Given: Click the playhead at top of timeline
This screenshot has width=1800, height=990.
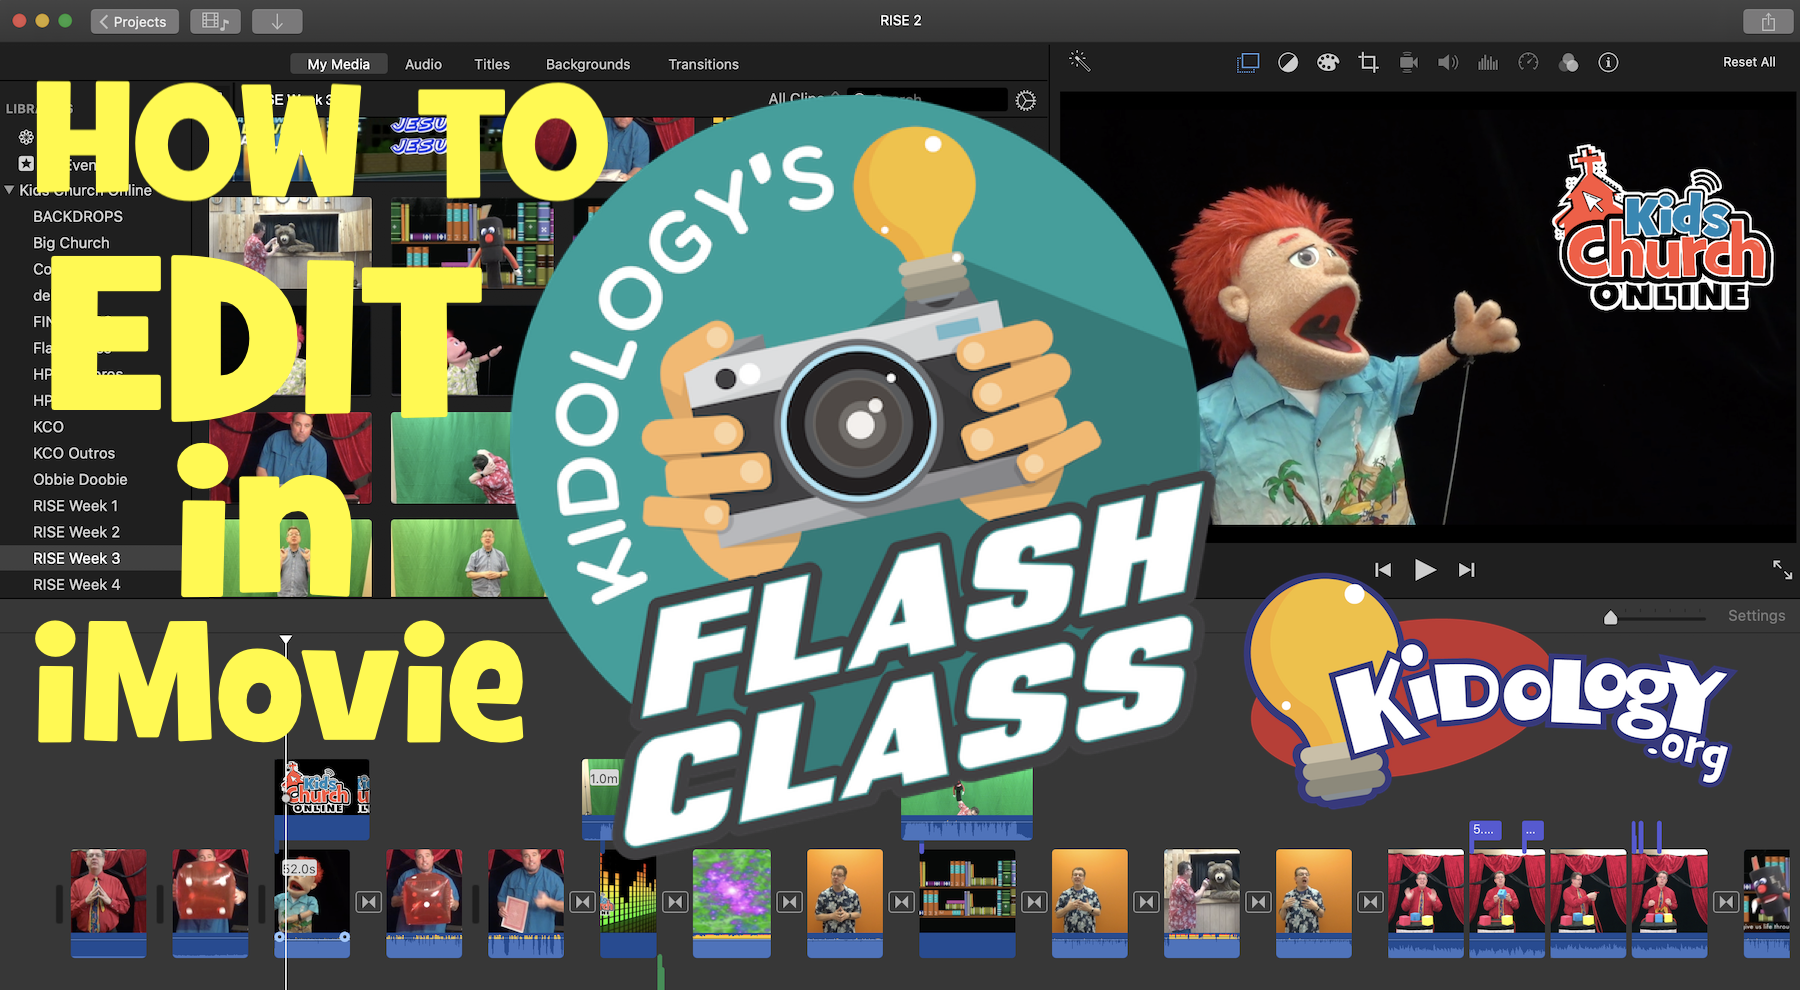Looking at the screenshot, I should [286, 639].
